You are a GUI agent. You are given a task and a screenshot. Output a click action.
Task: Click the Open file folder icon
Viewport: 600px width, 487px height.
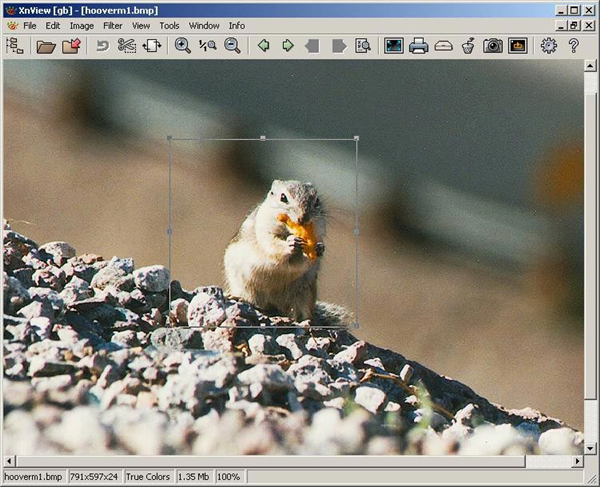[x=46, y=45]
